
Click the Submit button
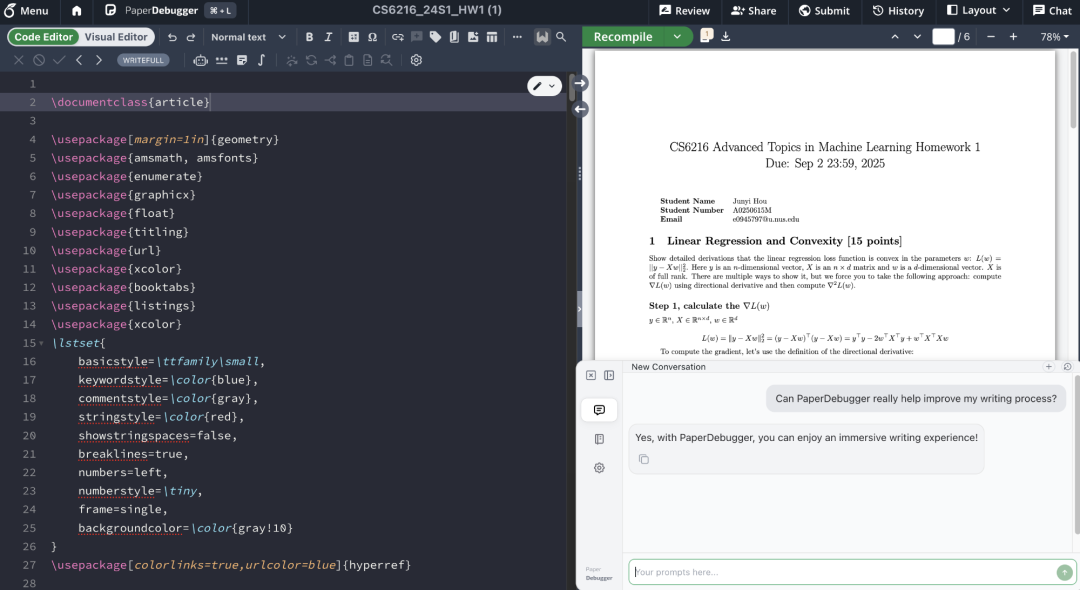[x=824, y=11]
